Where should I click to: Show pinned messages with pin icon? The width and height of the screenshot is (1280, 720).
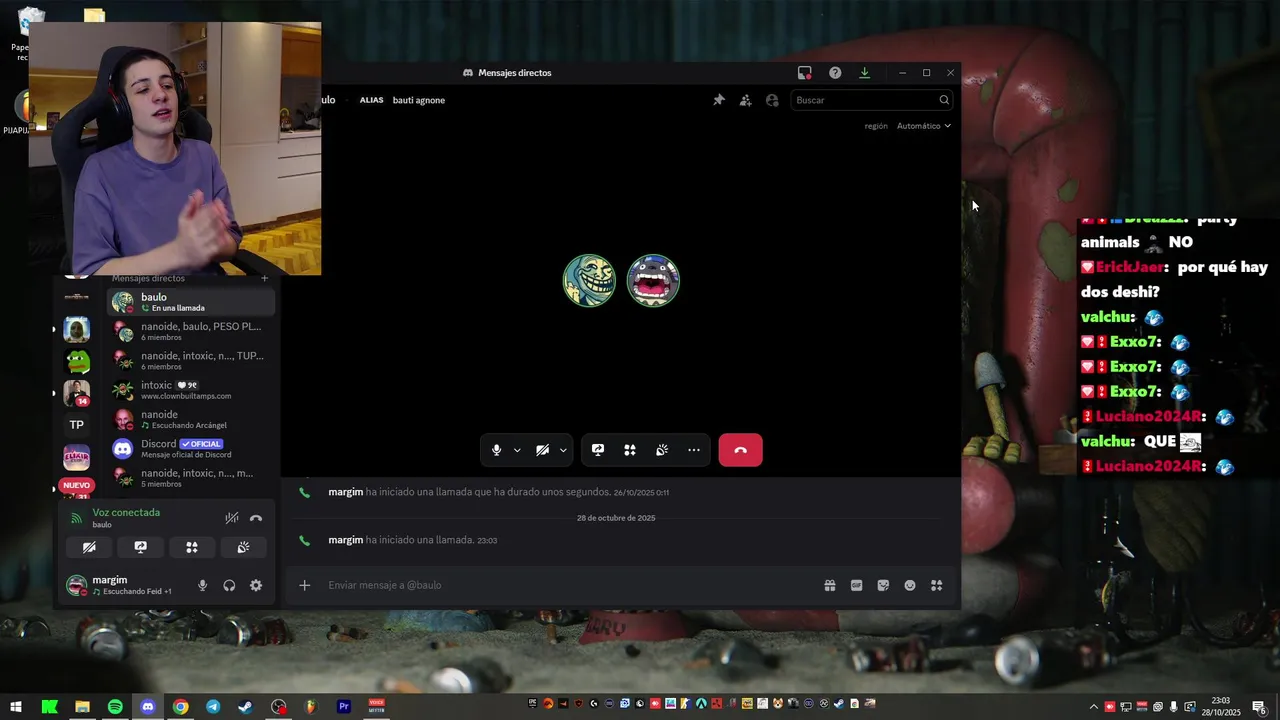[x=718, y=100]
